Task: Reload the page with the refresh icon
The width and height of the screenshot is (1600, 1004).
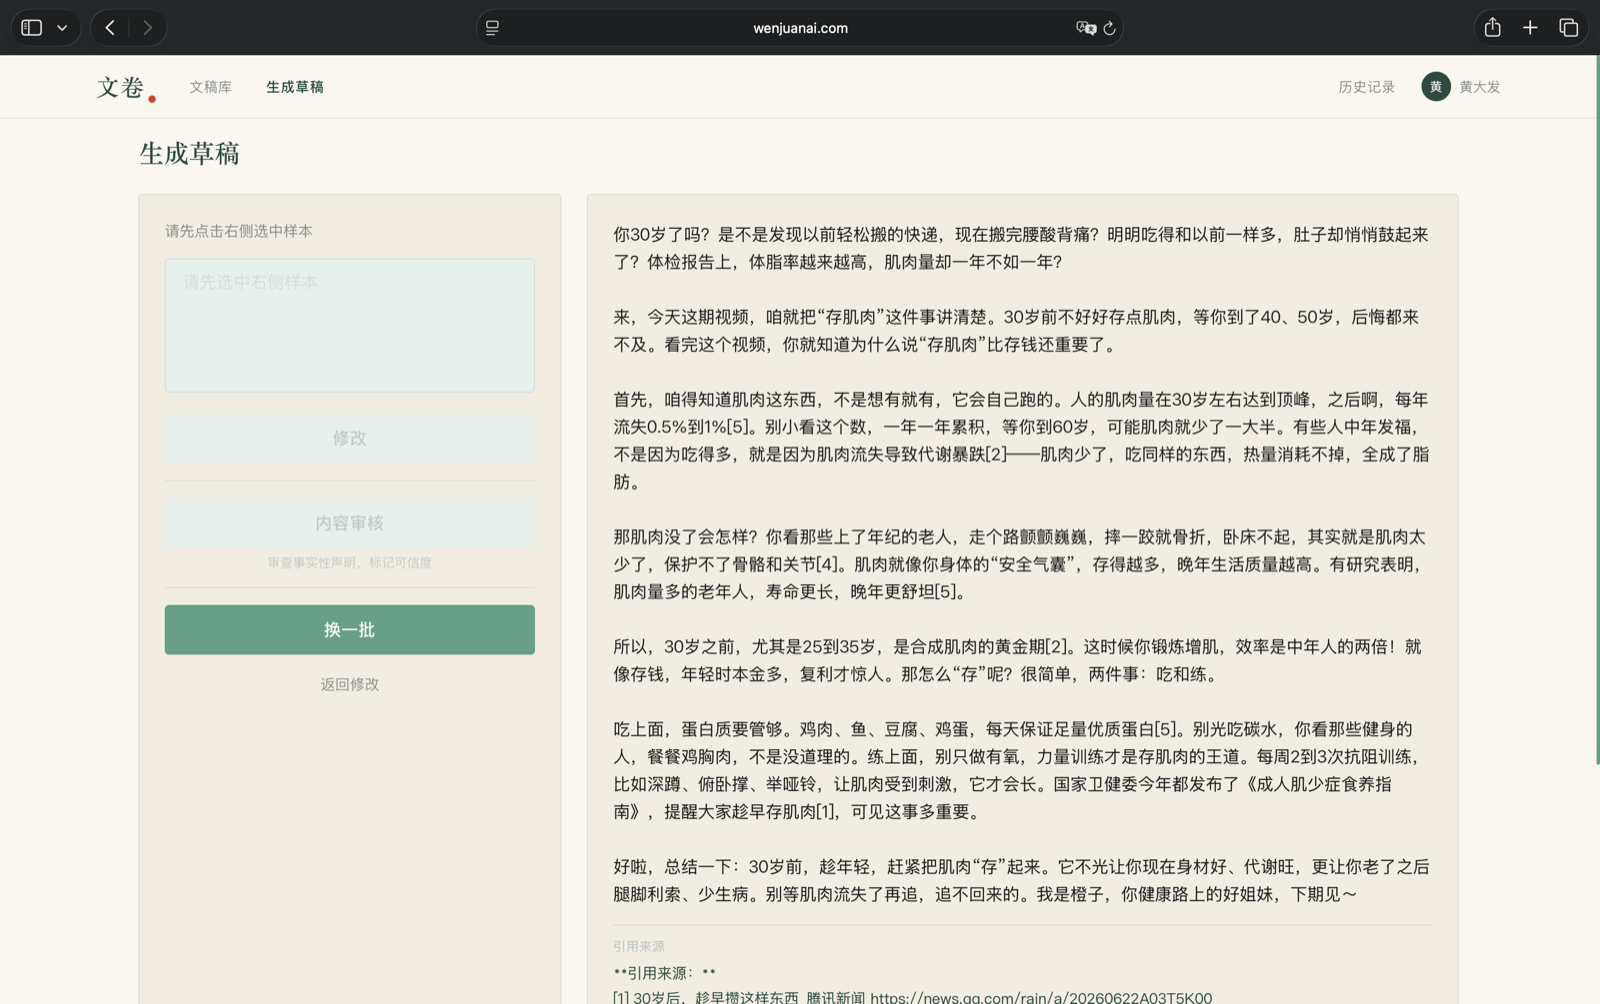Action: coord(1109,28)
